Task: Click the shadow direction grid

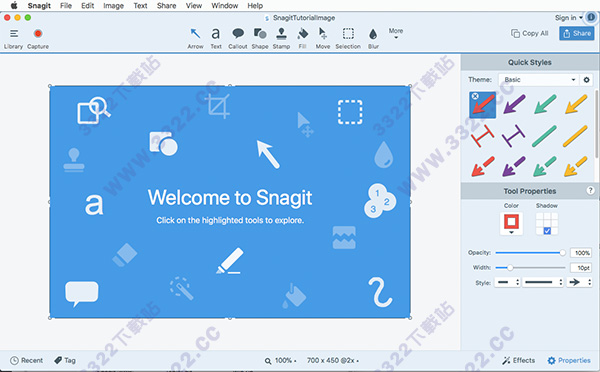Action: coord(547,224)
